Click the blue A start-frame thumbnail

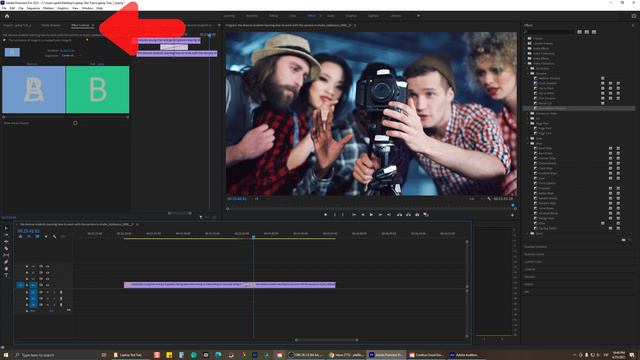(33, 89)
